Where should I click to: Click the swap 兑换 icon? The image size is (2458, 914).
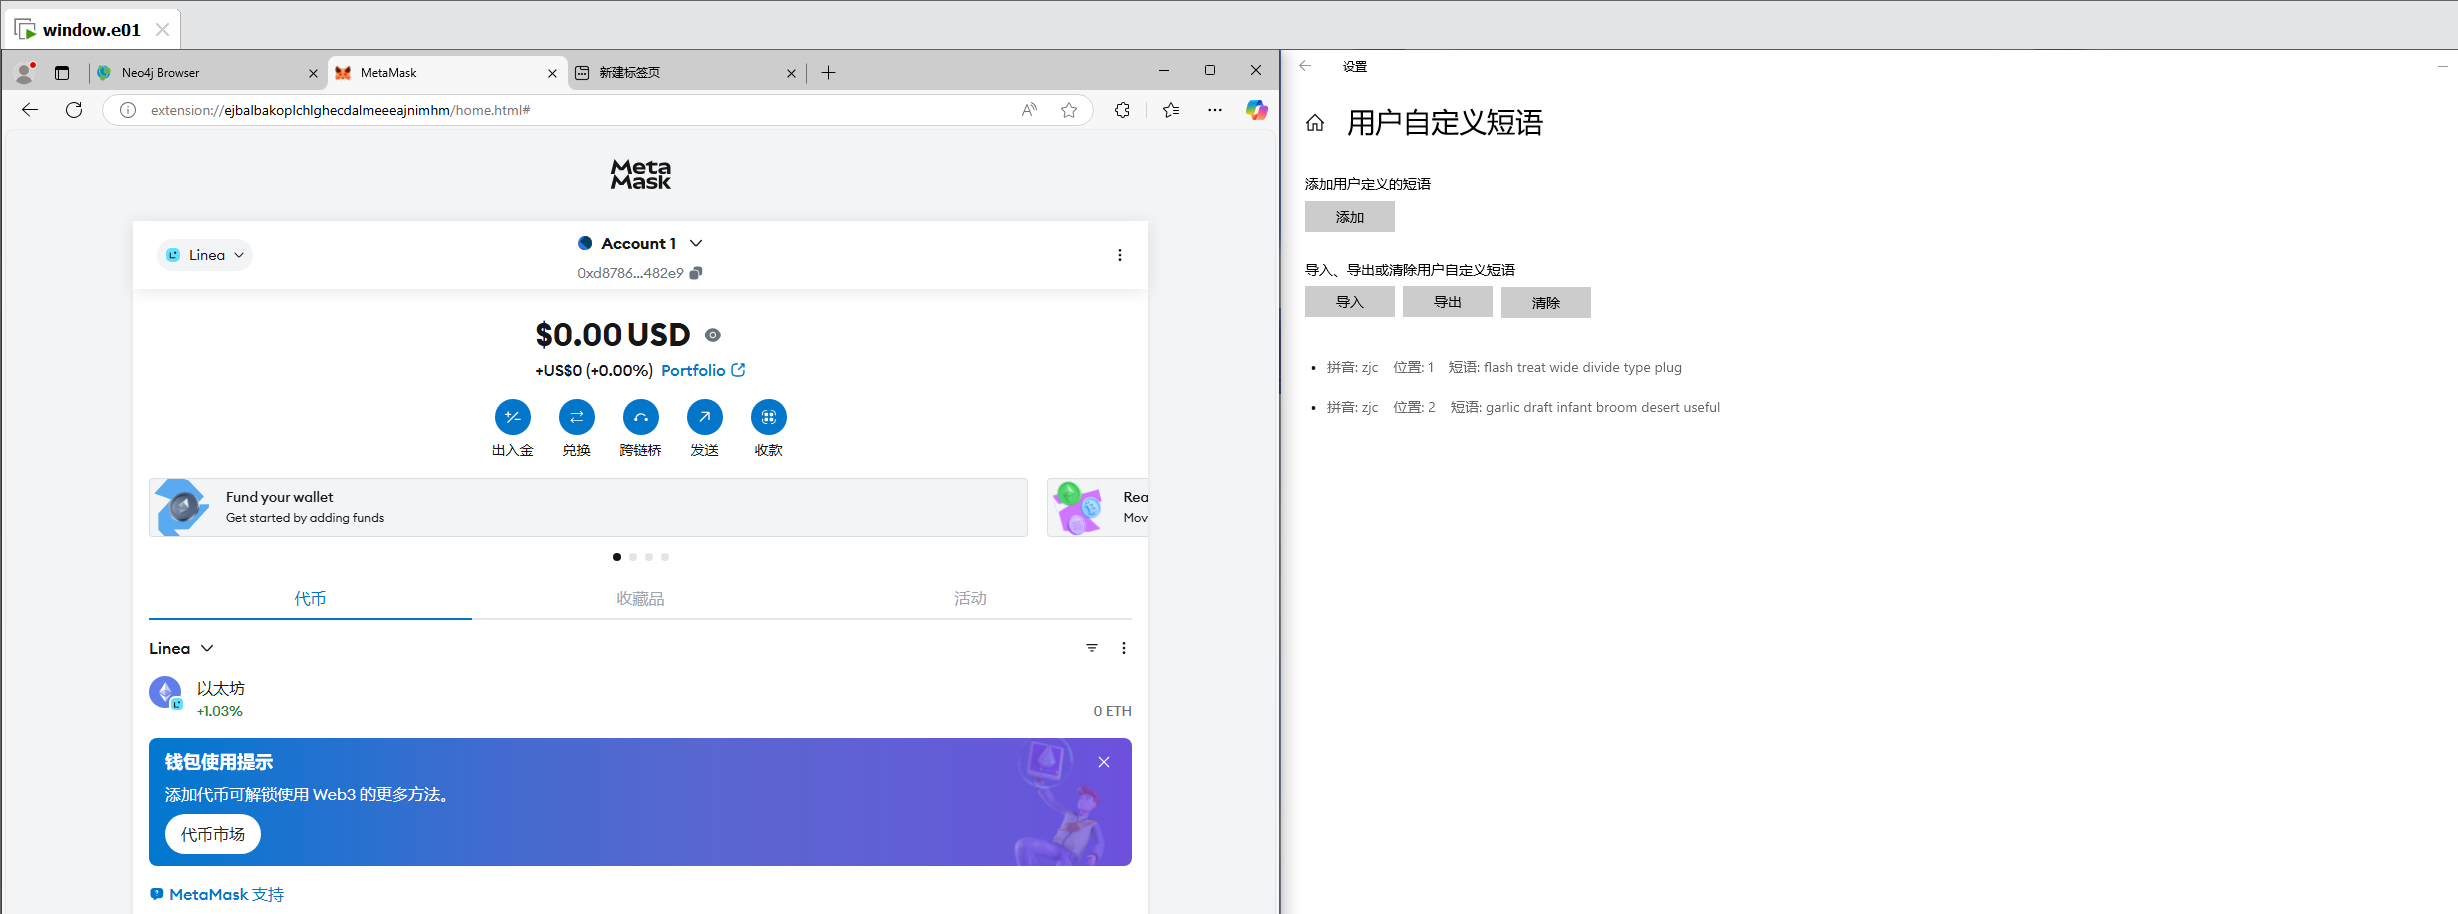coord(577,417)
